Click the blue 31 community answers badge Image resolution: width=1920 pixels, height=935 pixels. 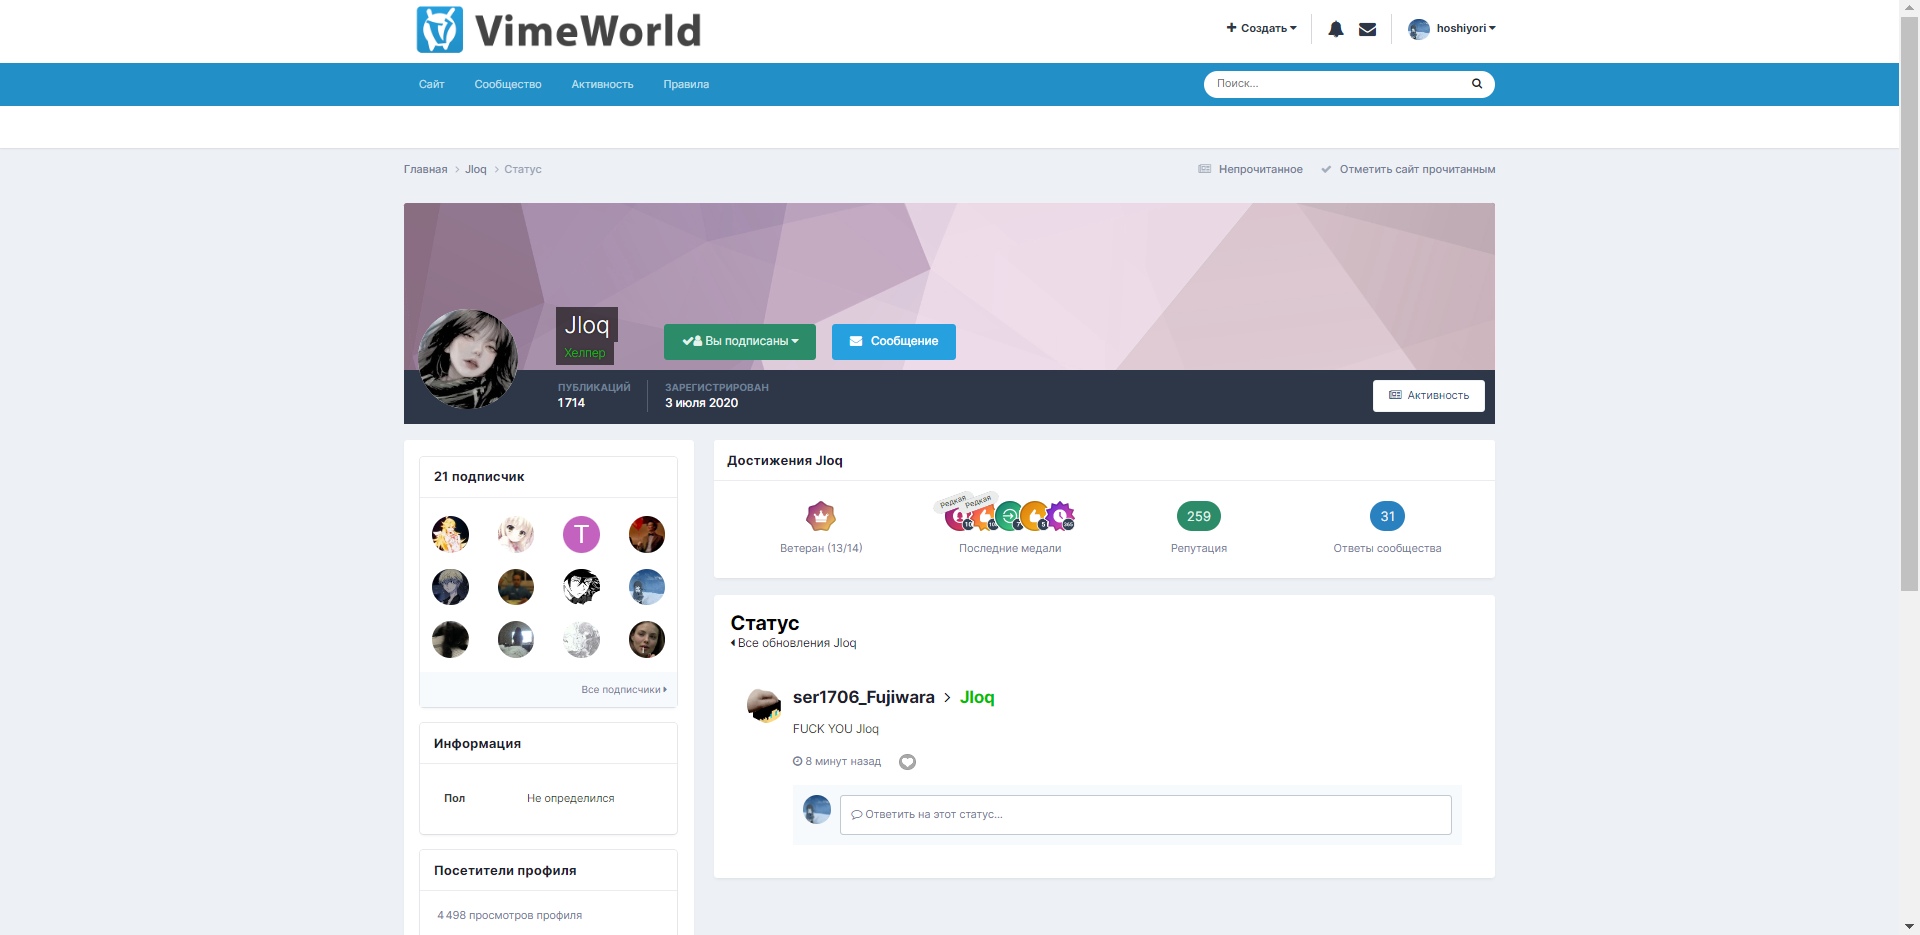click(1387, 516)
